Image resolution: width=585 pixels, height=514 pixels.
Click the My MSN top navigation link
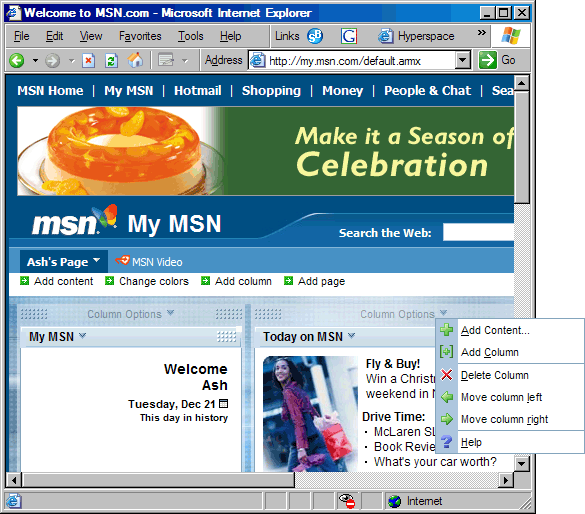pyautogui.click(x=129, y=91)
